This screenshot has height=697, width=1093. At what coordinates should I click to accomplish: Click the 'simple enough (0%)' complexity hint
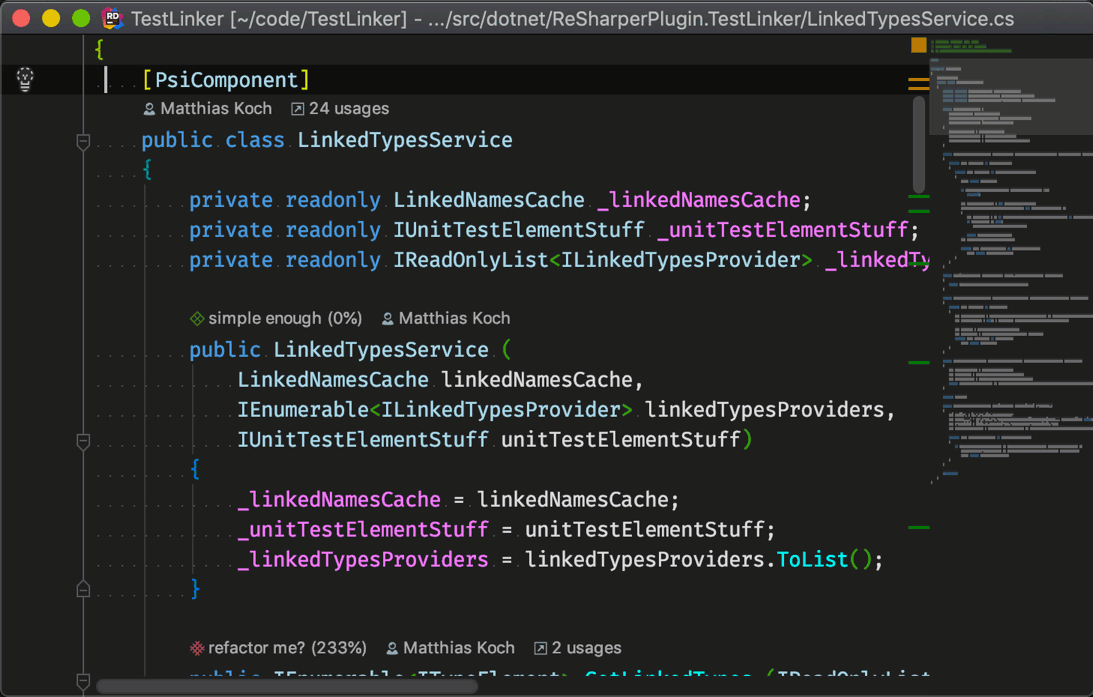(276, 319)
